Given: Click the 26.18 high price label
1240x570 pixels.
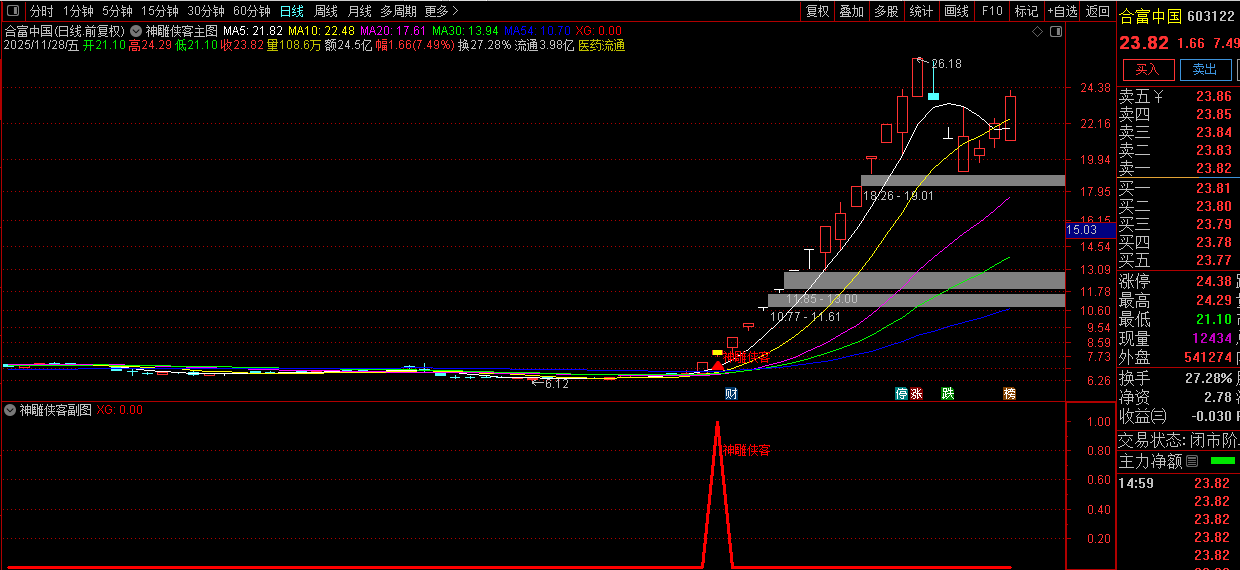Looking at the screenshot, I should 946,63.
